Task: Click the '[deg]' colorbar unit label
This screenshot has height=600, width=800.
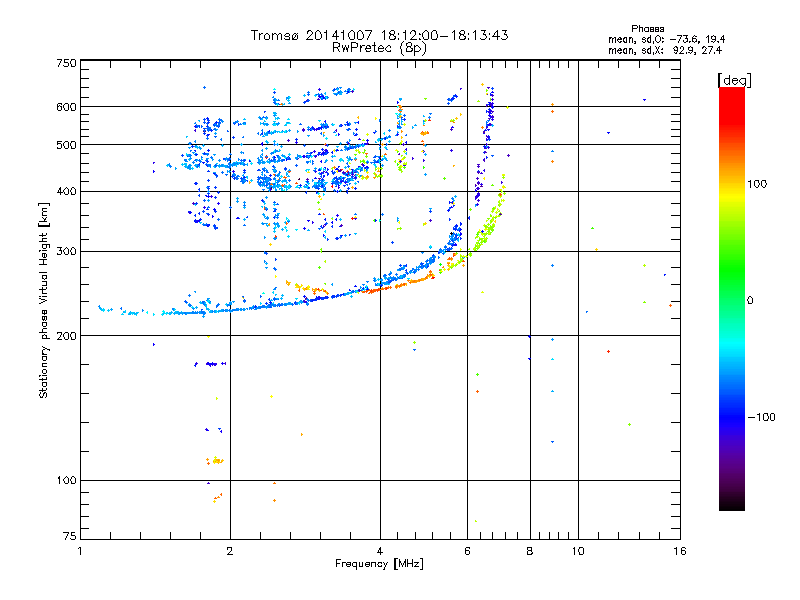Action: (x=734, y=80)
